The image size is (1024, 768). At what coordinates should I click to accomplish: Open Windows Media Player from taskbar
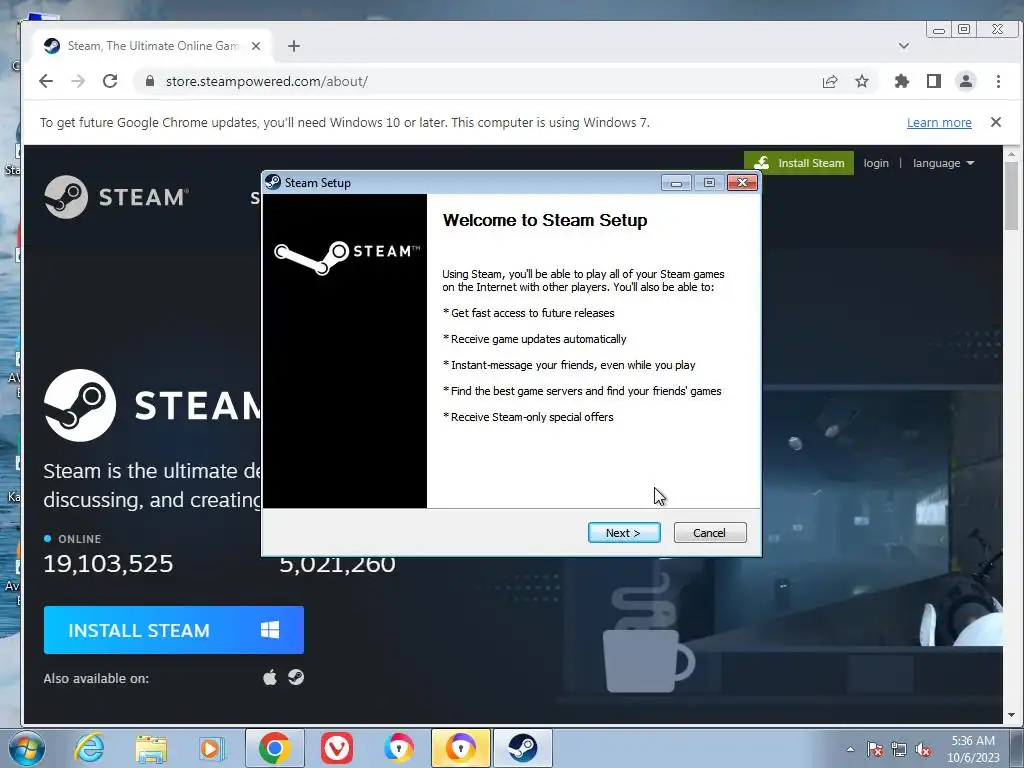click(212, 748)
